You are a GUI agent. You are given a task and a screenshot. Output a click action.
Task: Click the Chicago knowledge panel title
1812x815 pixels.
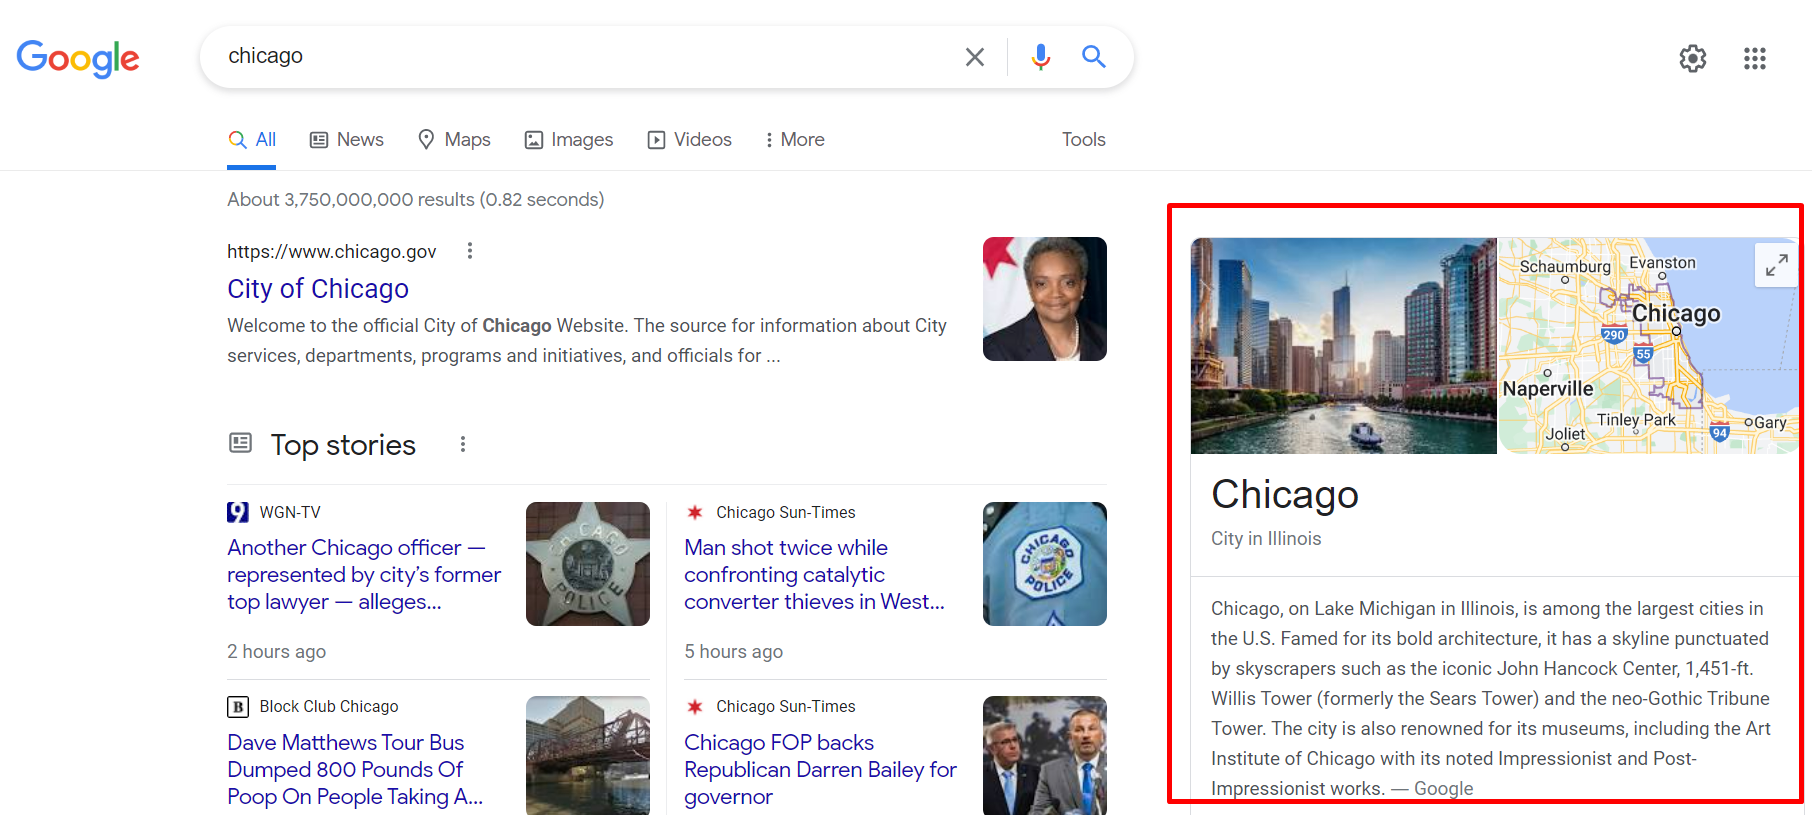tap(1285, 494)
